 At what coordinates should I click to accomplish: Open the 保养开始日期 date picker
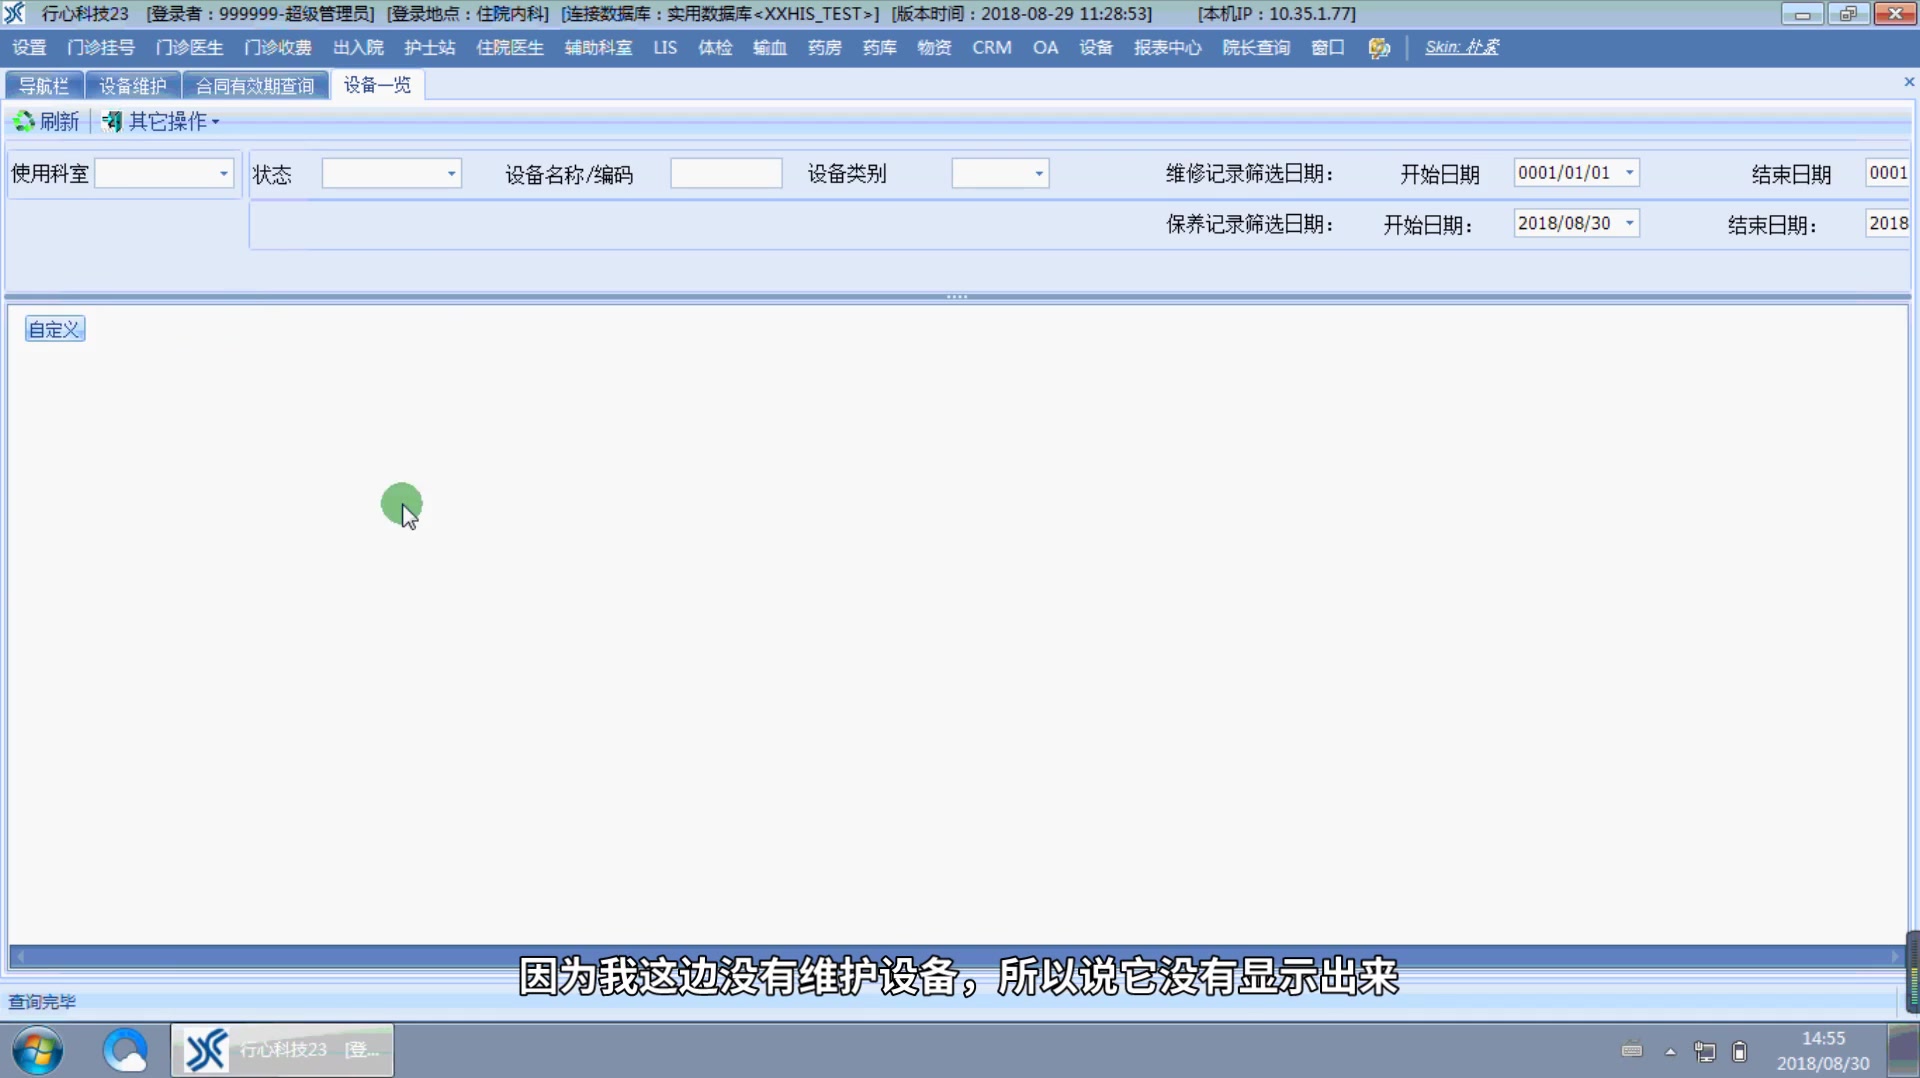[1629, 223]
